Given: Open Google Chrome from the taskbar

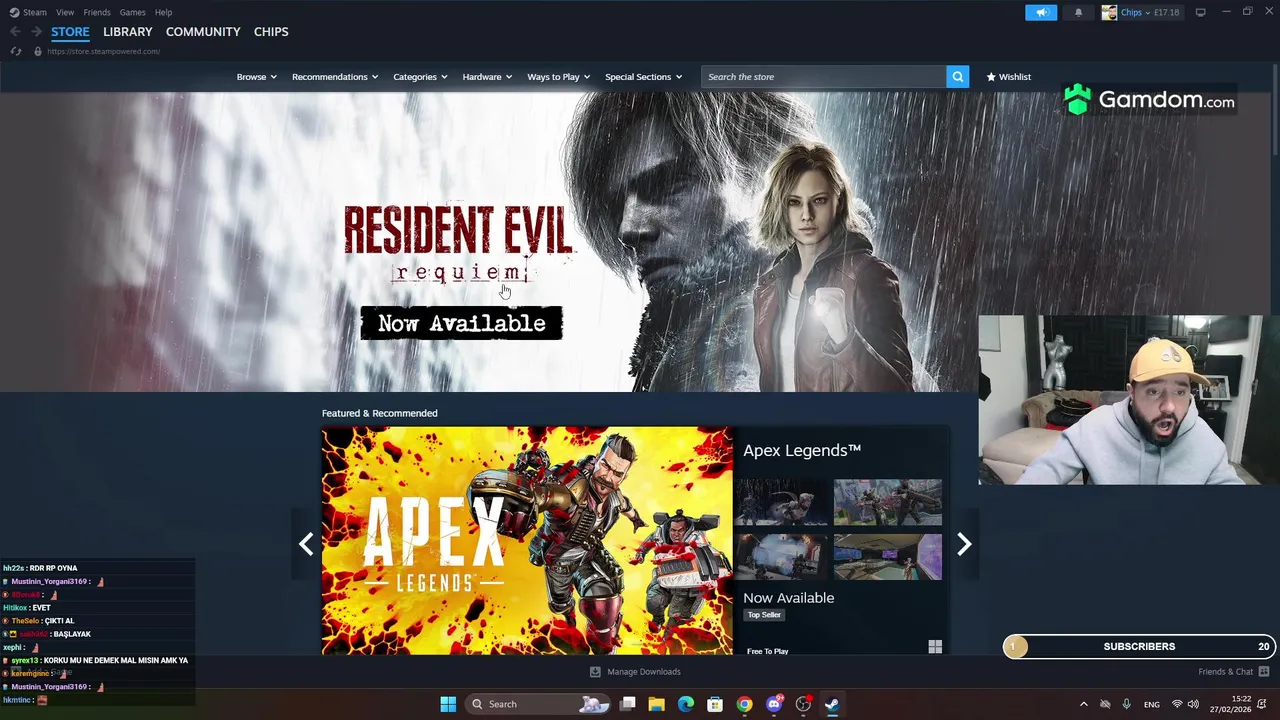Looking at the screenshot, I should (744, 704).
